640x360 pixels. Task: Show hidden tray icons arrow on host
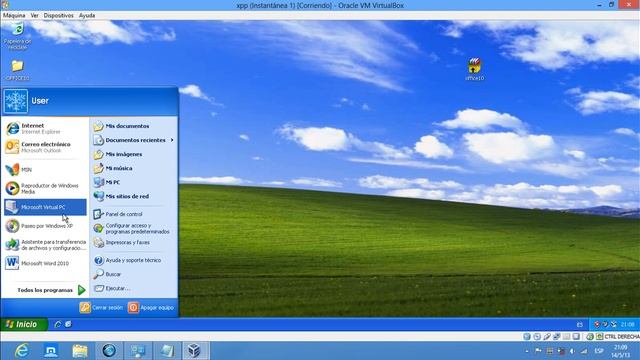point(527,351)
